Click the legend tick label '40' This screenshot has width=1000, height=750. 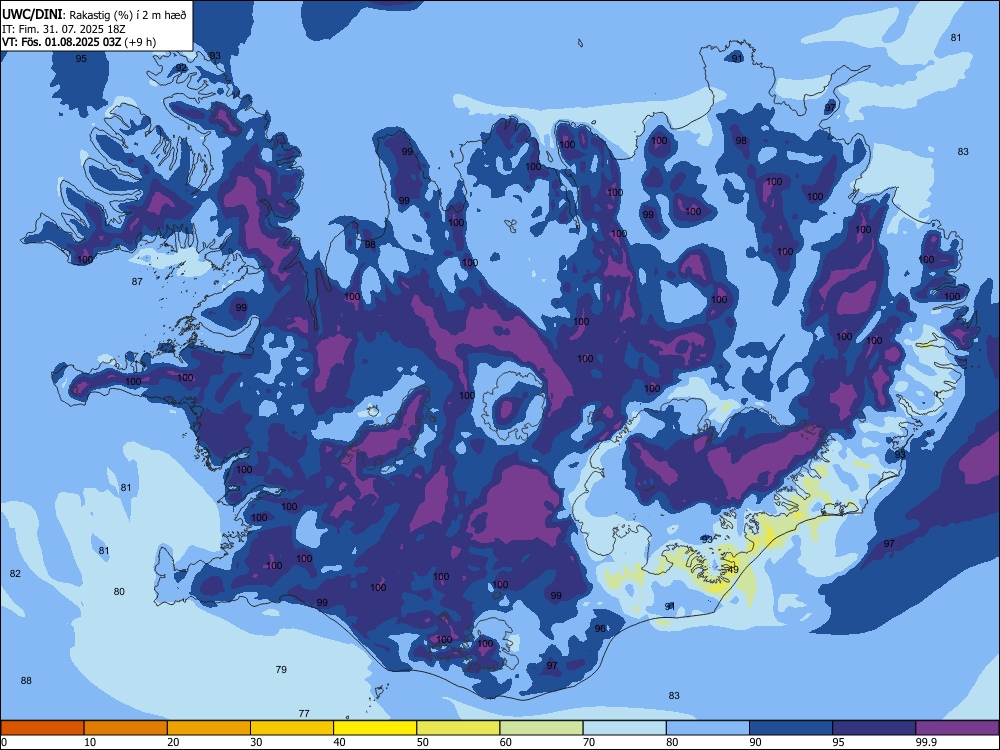339,742
